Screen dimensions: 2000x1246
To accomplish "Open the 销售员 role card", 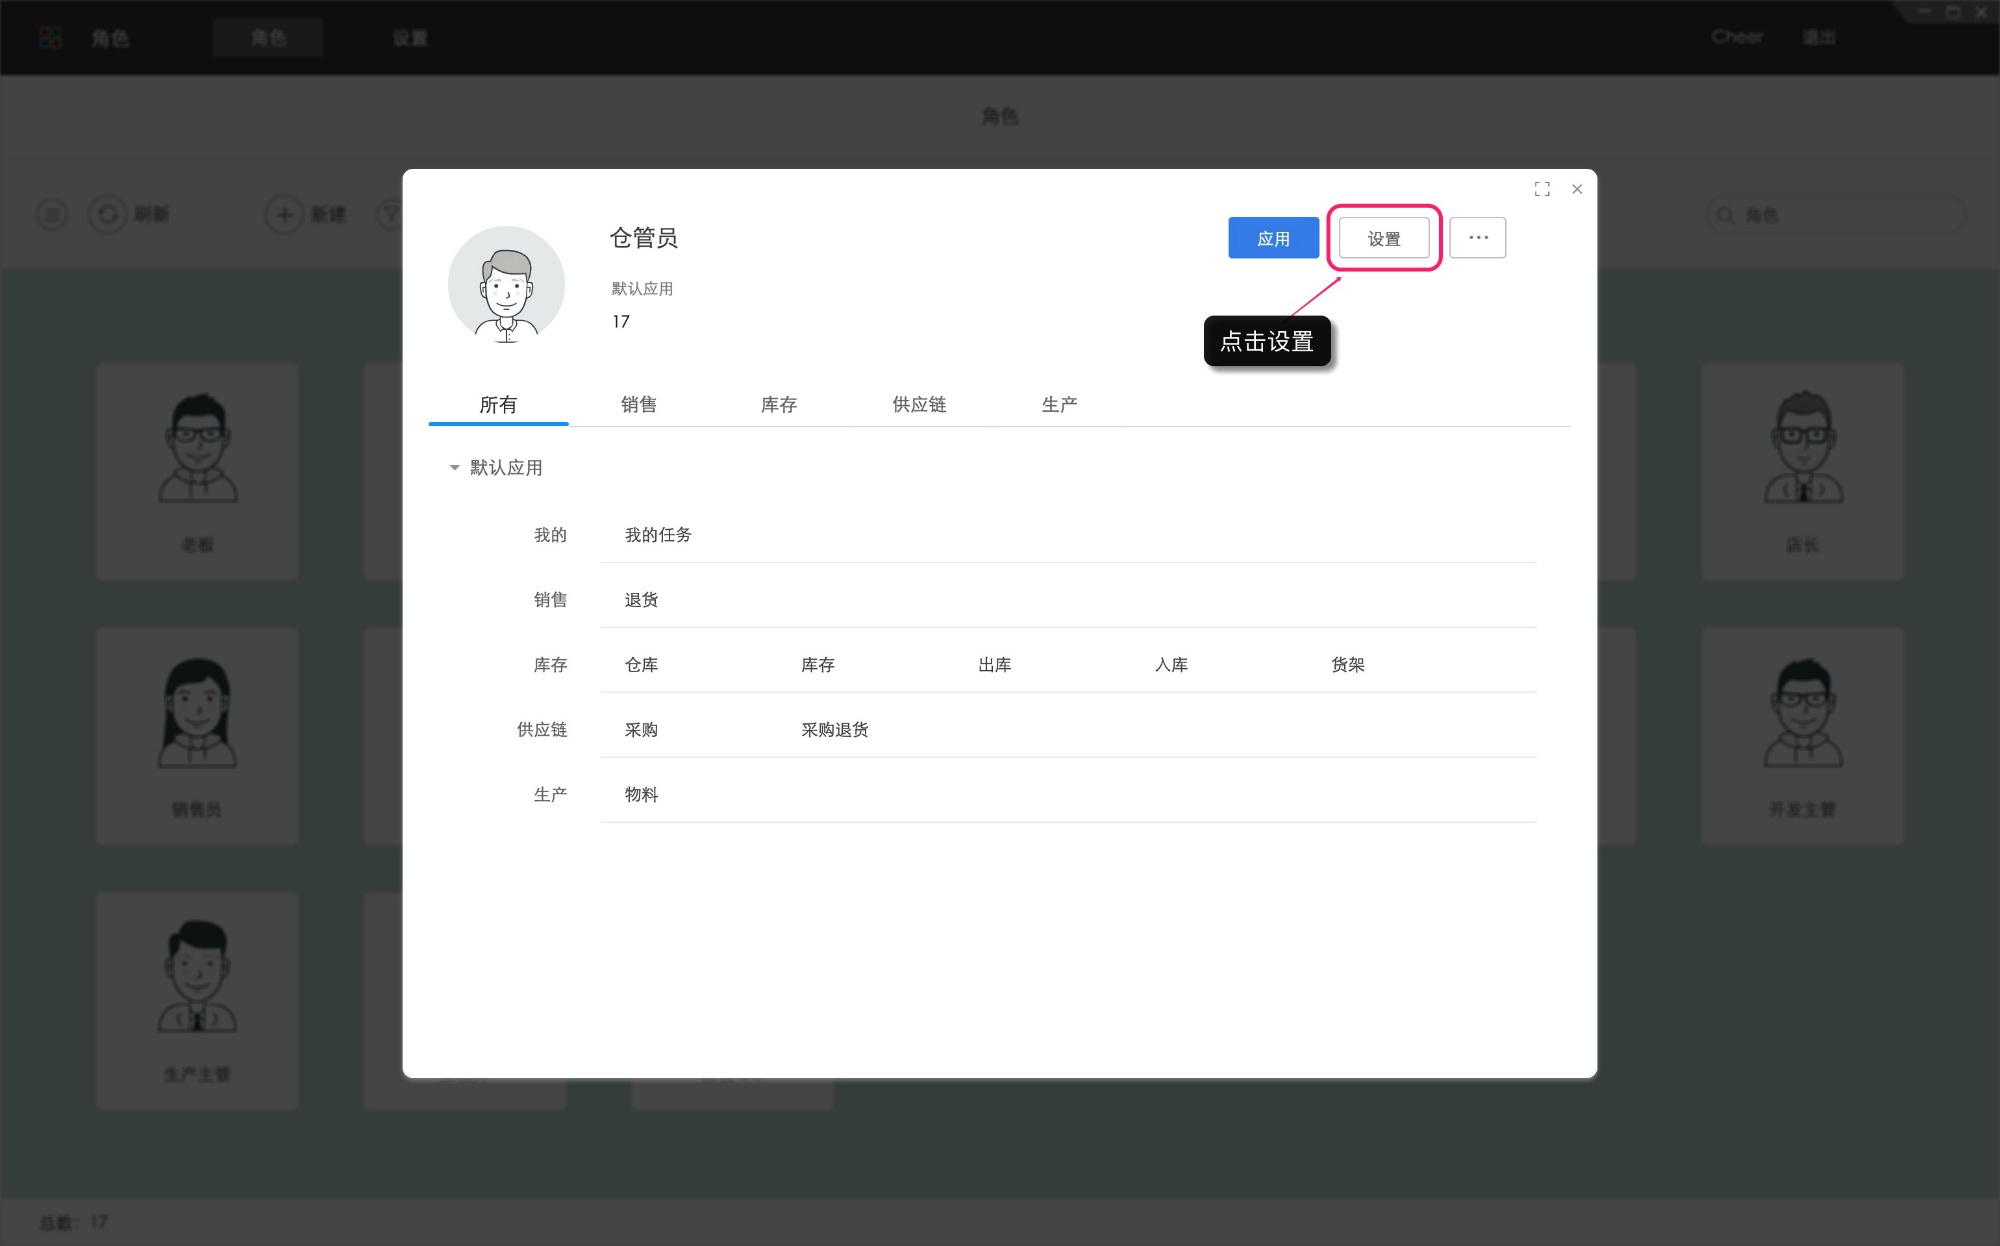I will click(x=197, y=736).
